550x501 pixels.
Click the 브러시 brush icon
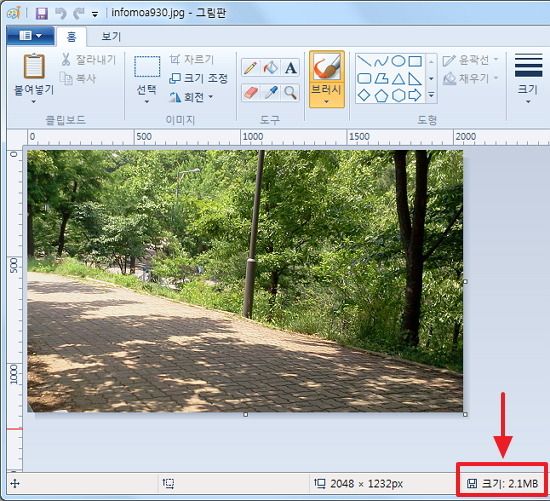click(327, 67)
